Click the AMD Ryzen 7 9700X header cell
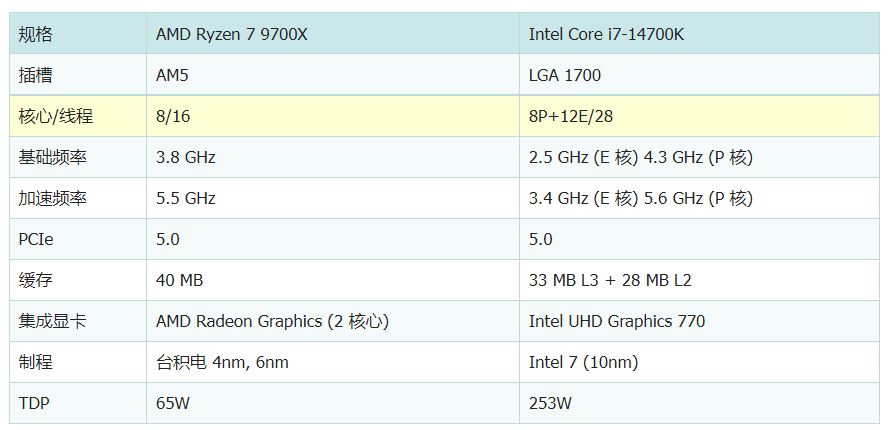 (x=232, y=35)
